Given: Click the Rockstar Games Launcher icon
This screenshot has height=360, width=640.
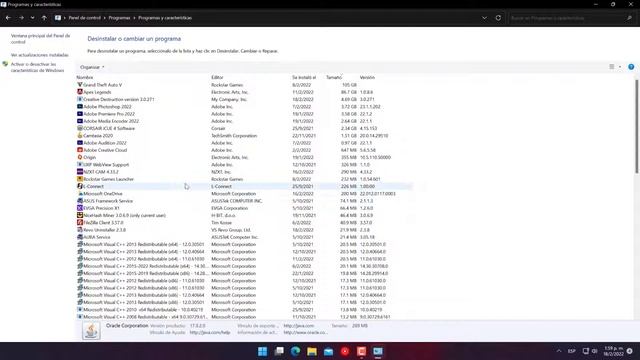Looking at the screenshot, I should coord(80,179).
